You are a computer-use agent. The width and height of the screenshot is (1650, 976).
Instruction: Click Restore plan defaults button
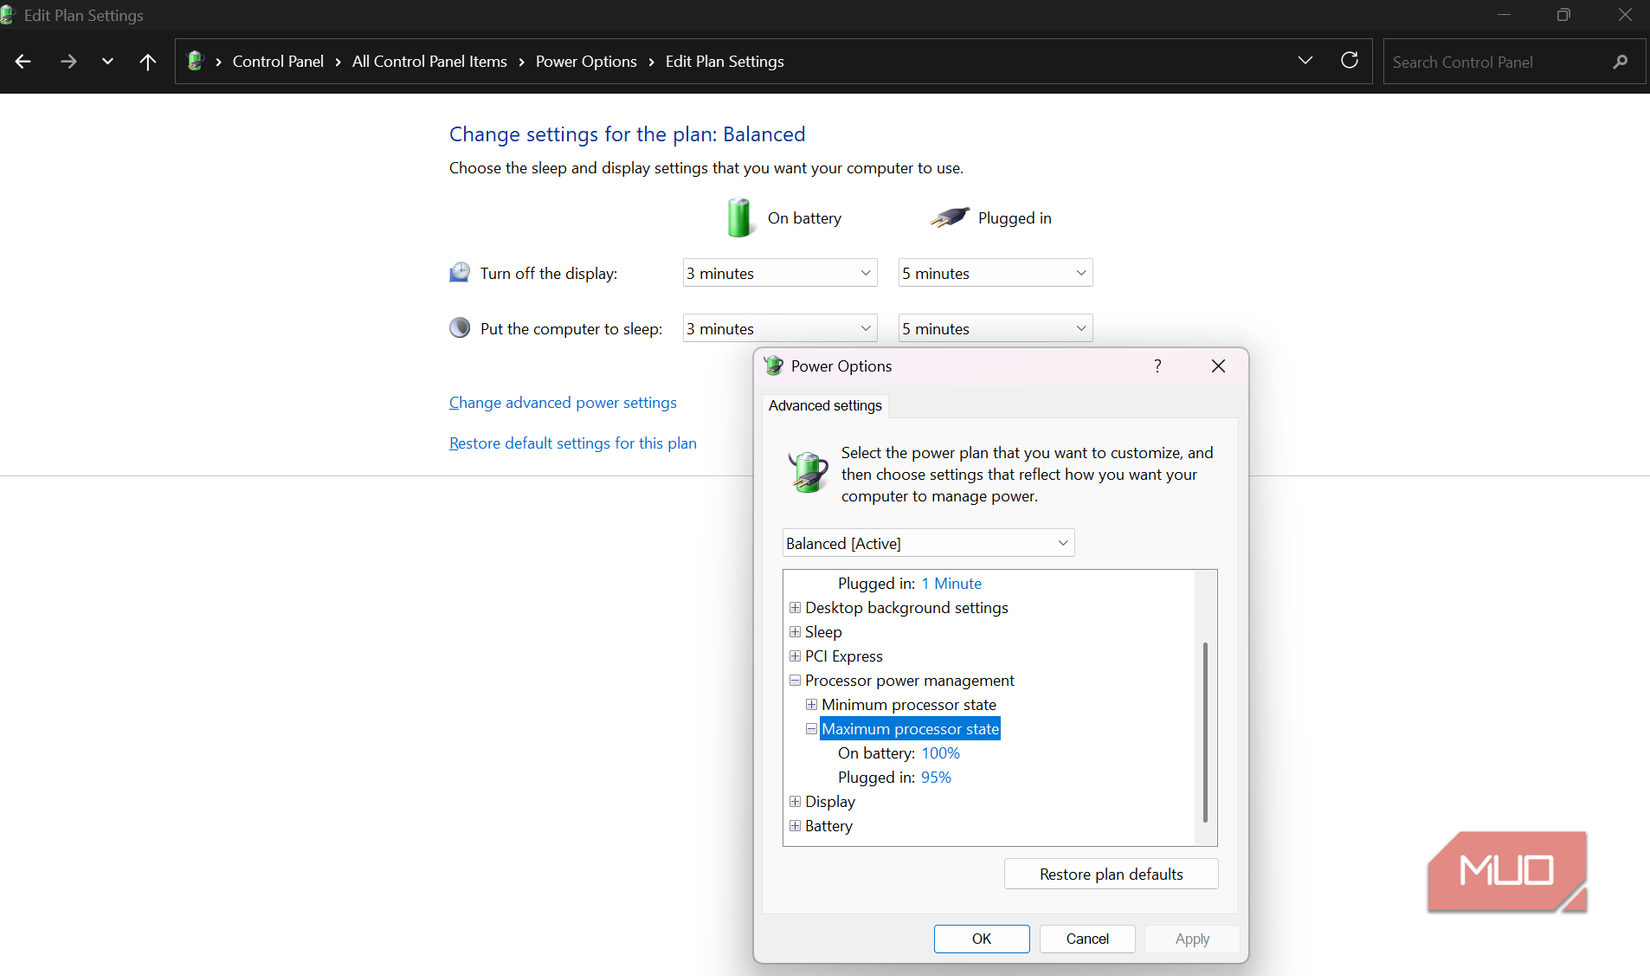pyautogui.click(x=1110, y=874)
